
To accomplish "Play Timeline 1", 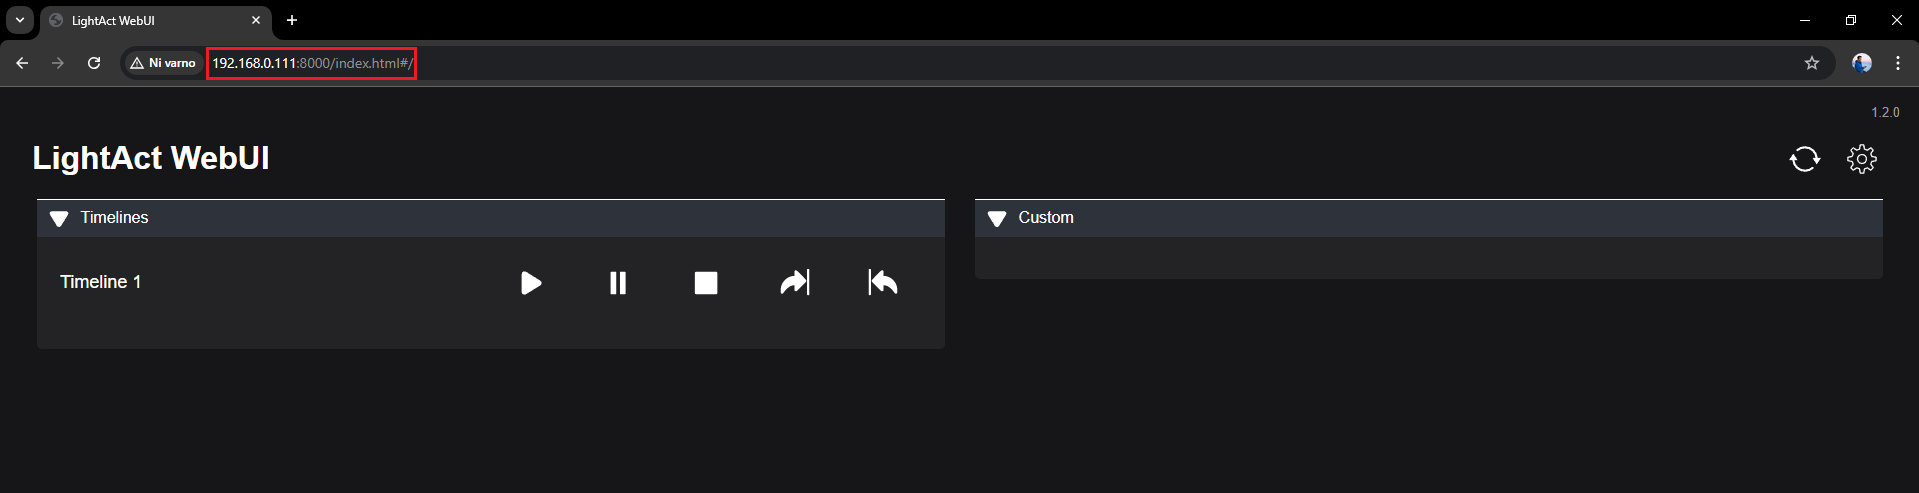I will coord(531,283).
